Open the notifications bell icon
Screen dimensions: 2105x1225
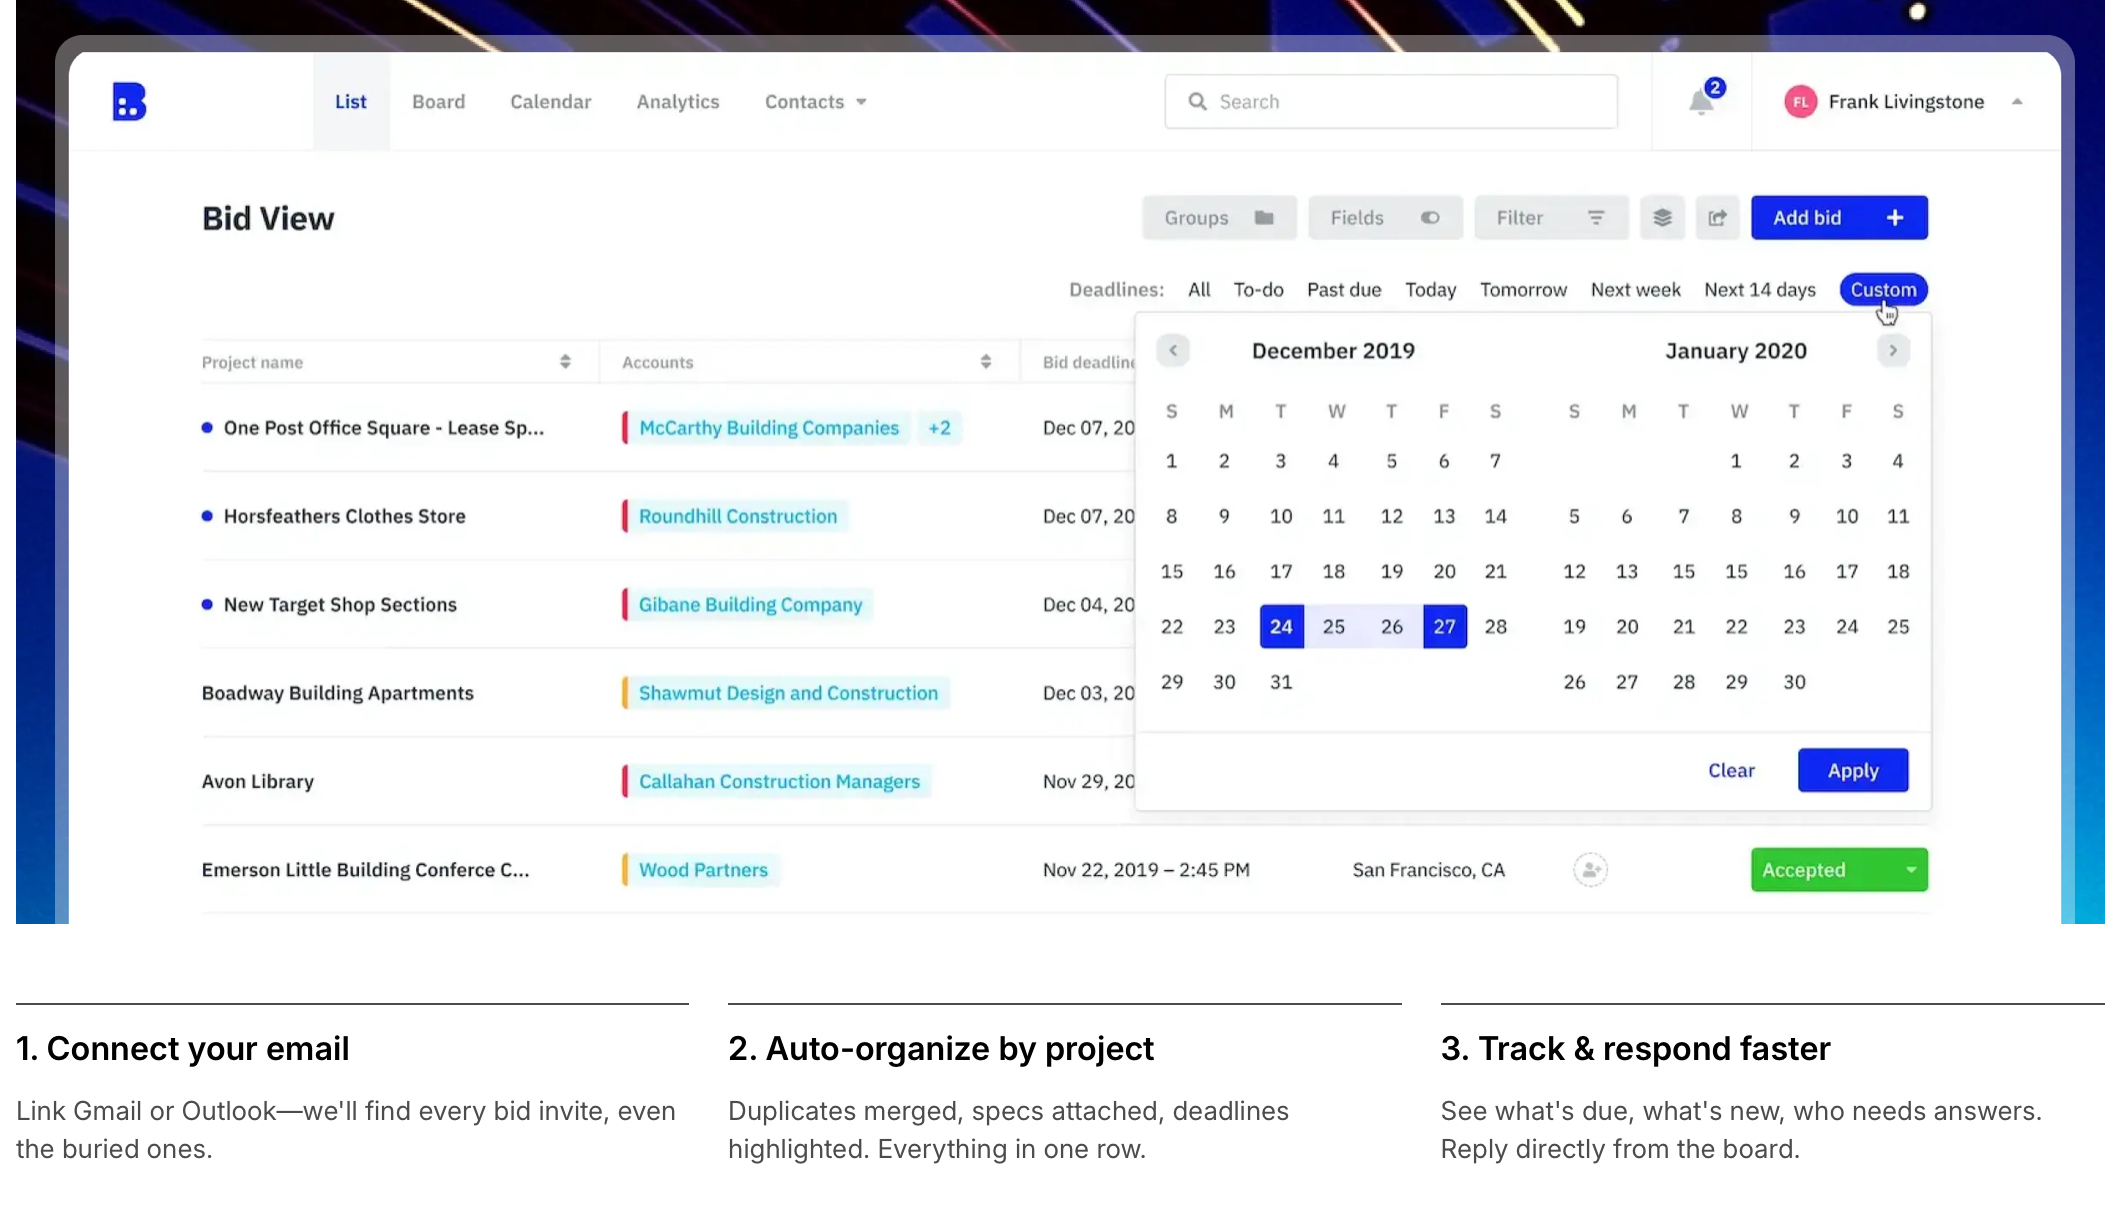1701,102
